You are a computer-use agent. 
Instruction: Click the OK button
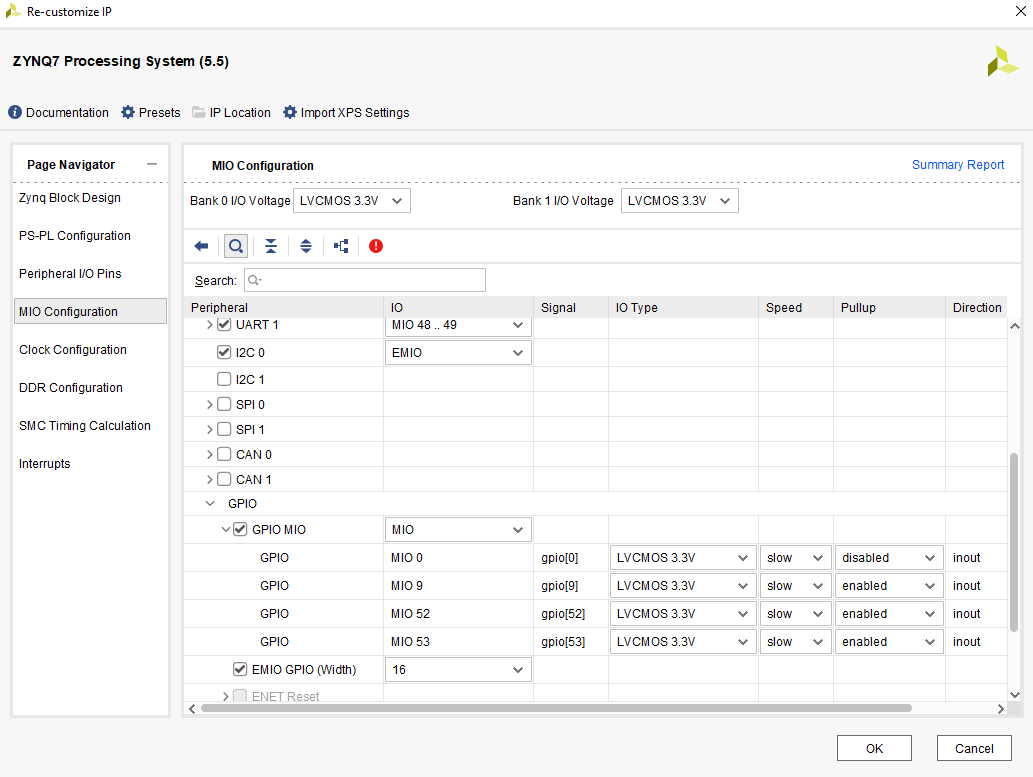[874, 748]
